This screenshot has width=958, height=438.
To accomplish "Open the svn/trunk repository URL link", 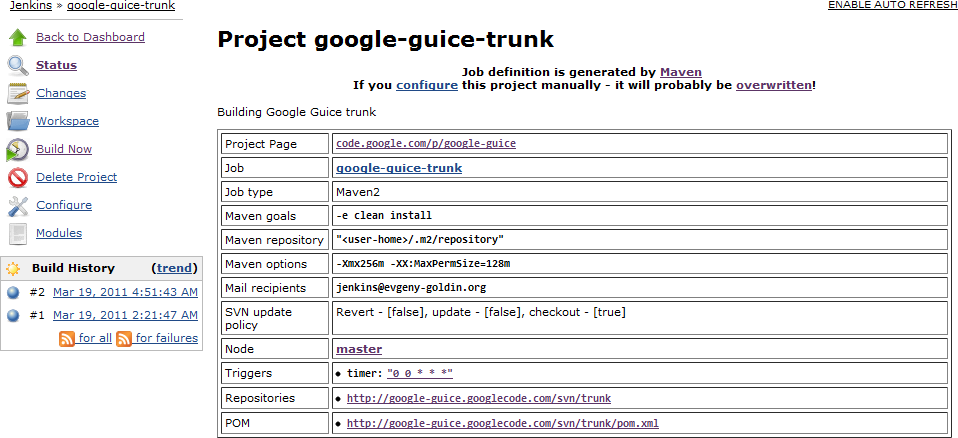I will (479, 398).
